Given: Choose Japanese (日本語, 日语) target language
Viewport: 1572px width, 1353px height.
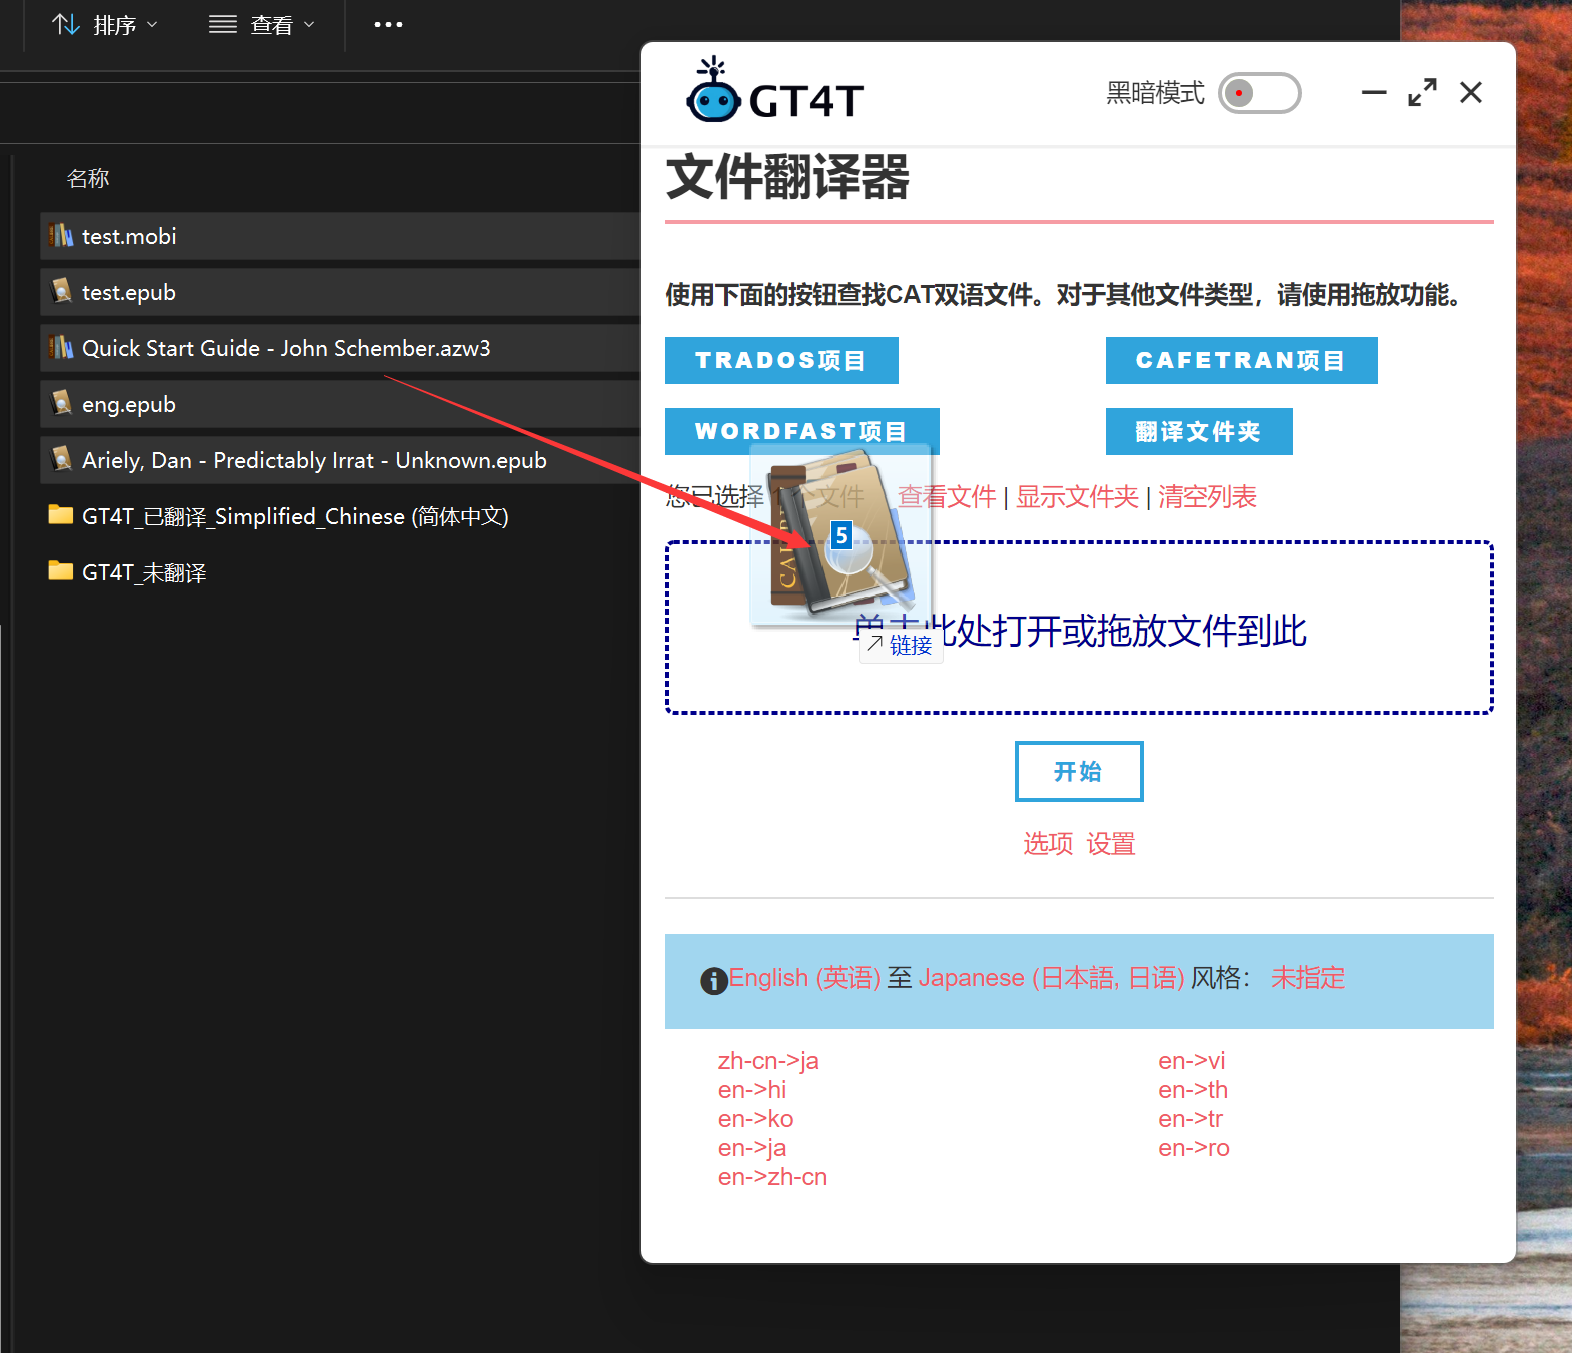Looking at the screenshot, I should point(1051,978).
